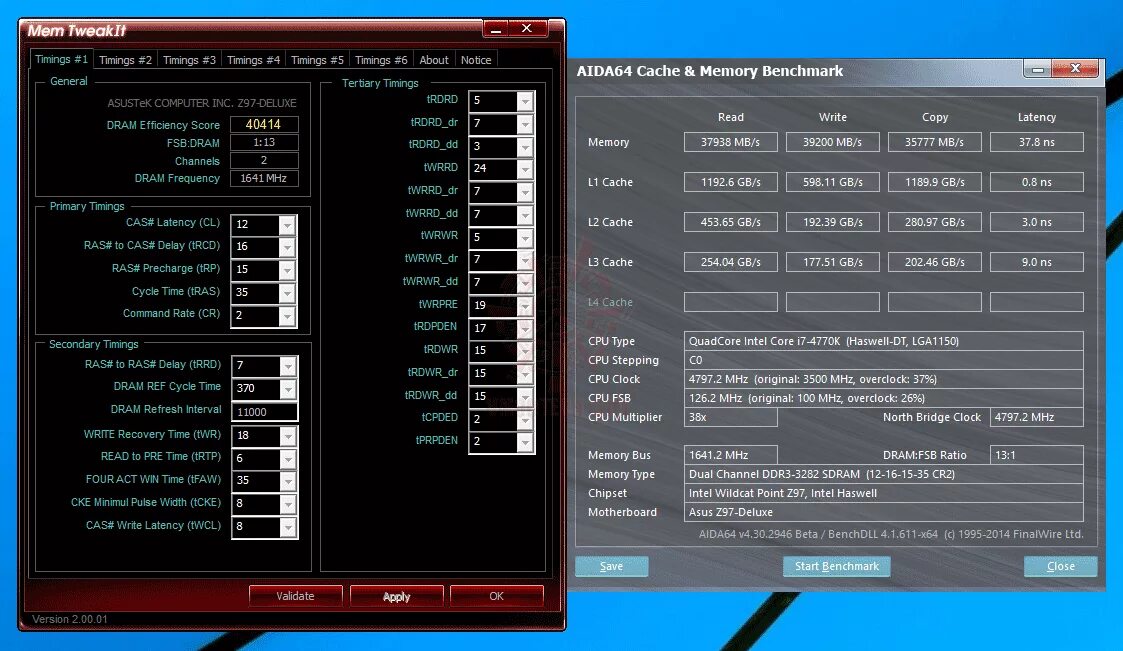
Task: Switch to the Notice tab
Action: point(476,60)
